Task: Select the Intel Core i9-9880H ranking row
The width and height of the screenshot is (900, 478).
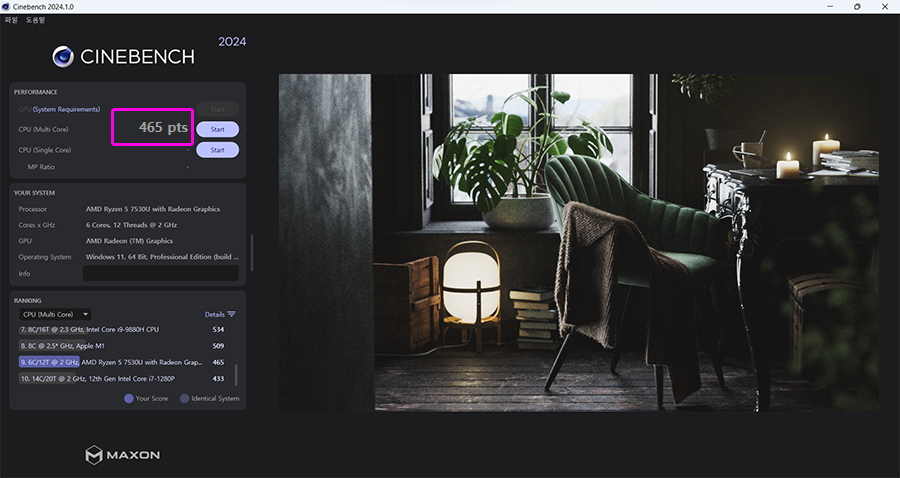Action: (x=122, y=330)
